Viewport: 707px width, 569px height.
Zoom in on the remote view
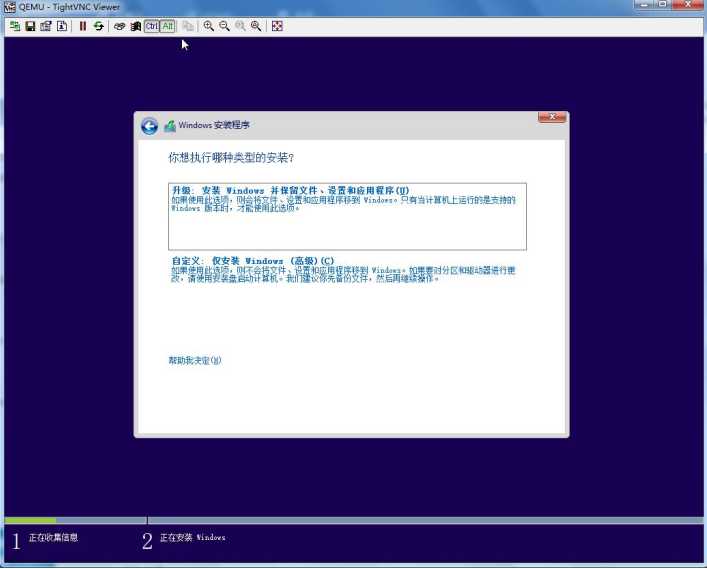click(x=208, y=26)
